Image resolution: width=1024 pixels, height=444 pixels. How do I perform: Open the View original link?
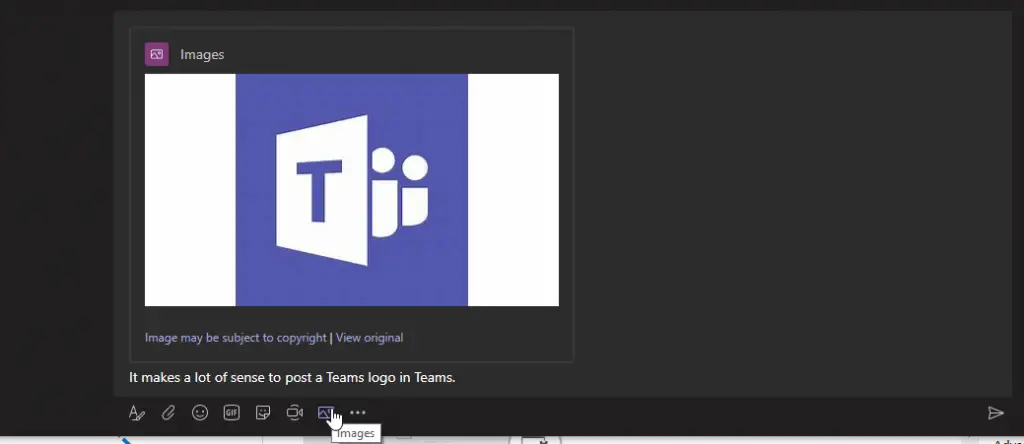370,338
